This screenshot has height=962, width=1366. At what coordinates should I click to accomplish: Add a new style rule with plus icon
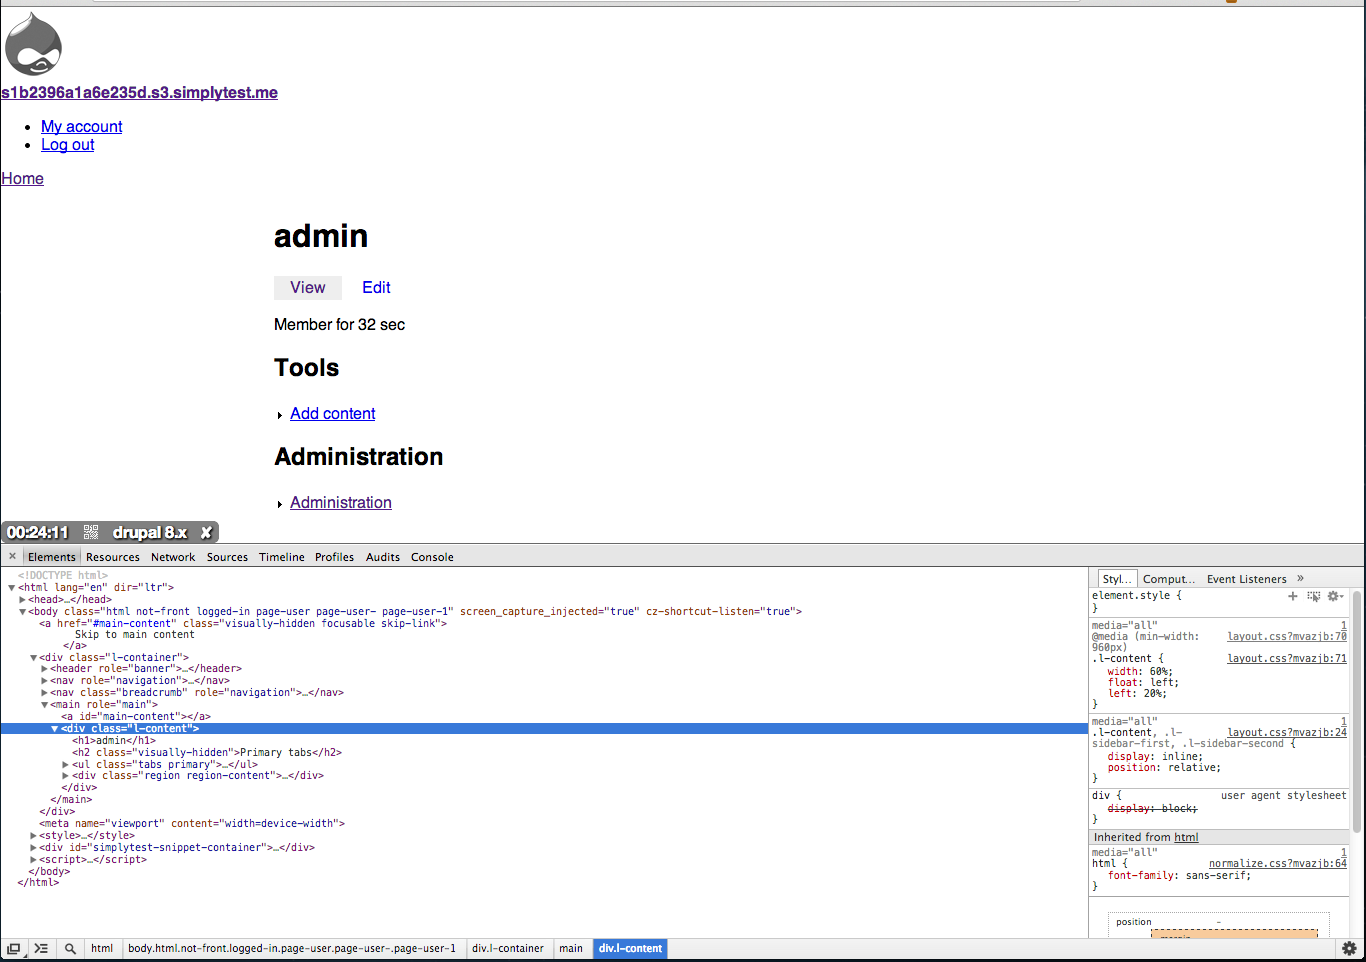1292,596
